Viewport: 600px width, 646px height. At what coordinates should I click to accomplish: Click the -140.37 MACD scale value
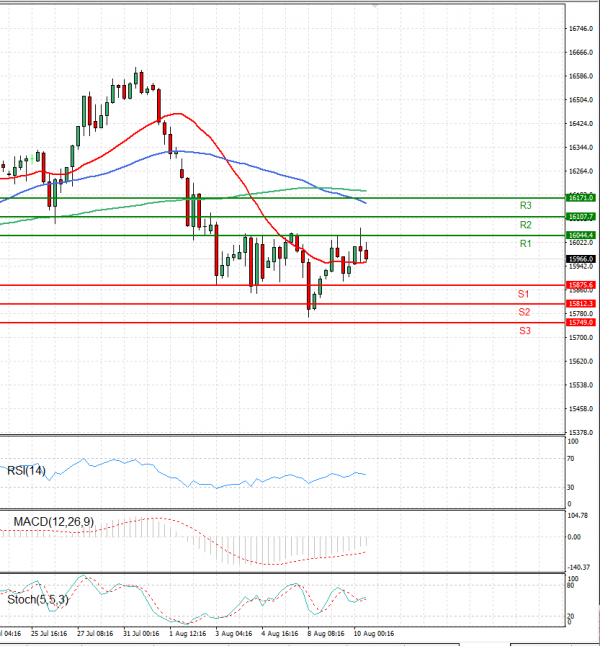click(x=579, y=567)
